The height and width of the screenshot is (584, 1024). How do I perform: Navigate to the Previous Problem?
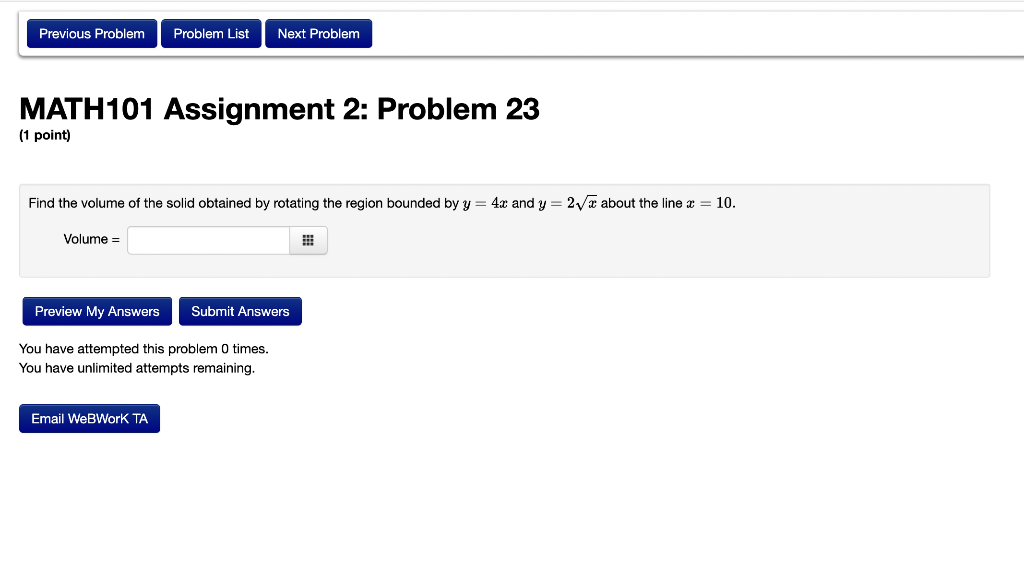point(91,33)
